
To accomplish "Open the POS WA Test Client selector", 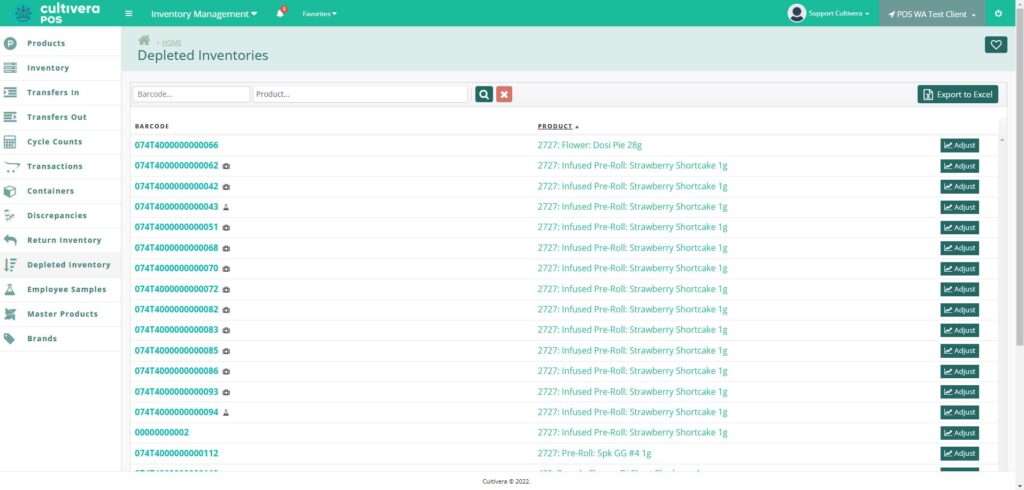I will click(x=931, y=14).
